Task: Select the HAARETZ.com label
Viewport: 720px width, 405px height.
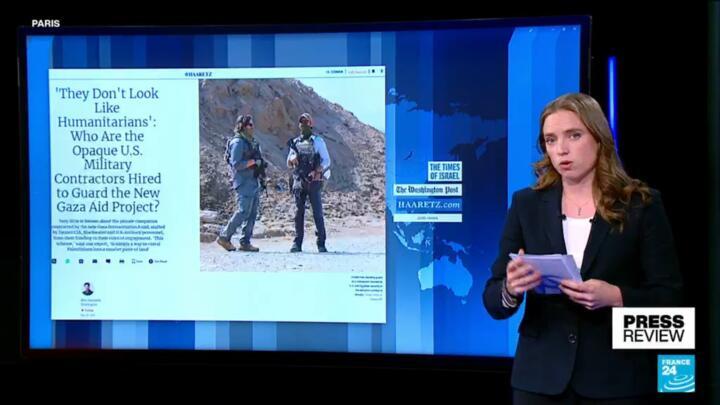Action: click(429, 205)
